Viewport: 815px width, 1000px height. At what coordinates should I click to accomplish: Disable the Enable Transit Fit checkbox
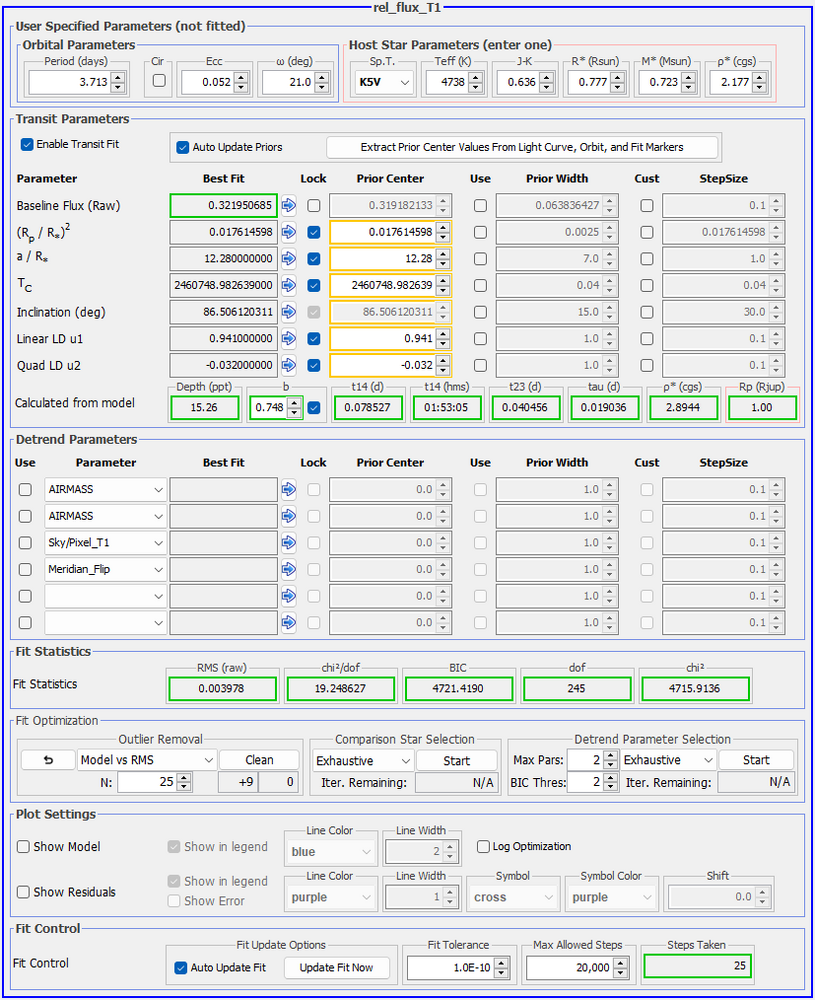click(24, 143)
